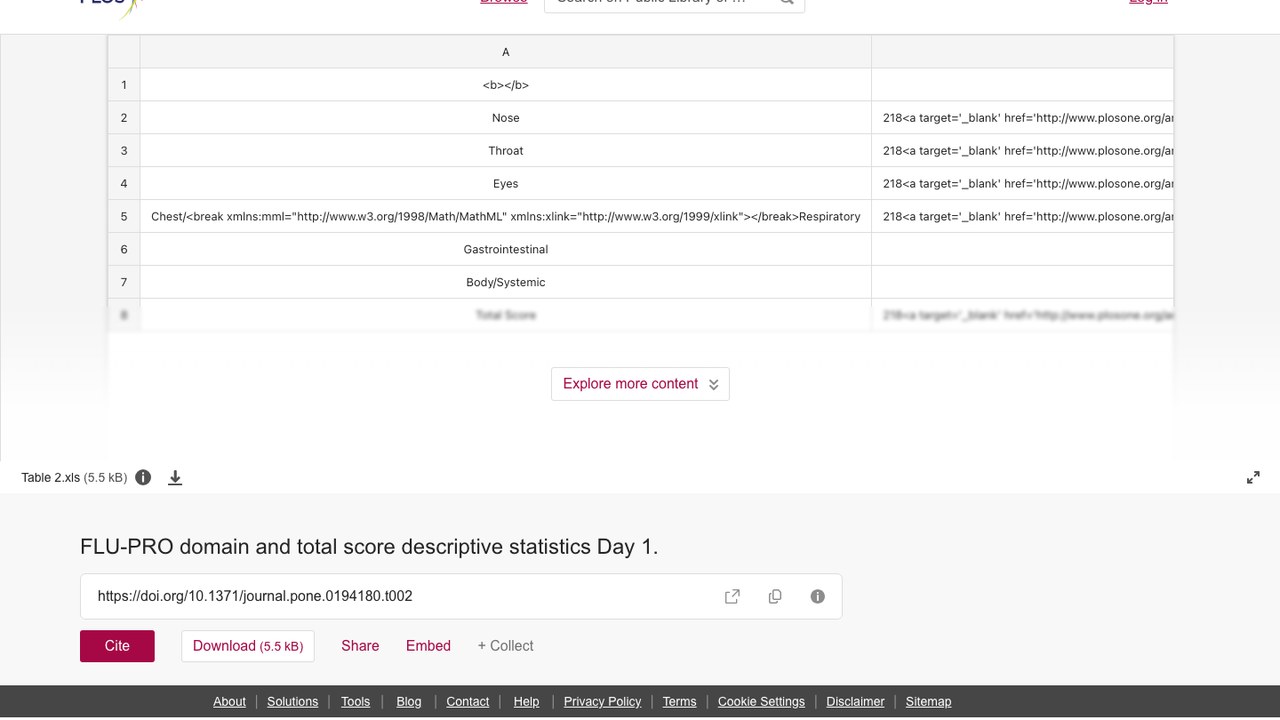
Task: Select the 'Throat' cell in the table
Action: tap(506, 151)
